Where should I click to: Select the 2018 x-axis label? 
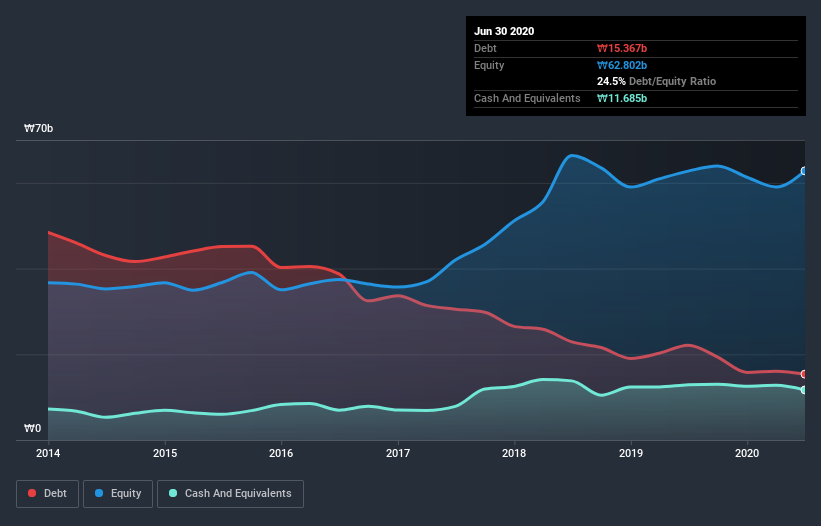pyautogui.click(x=514, y=453)
